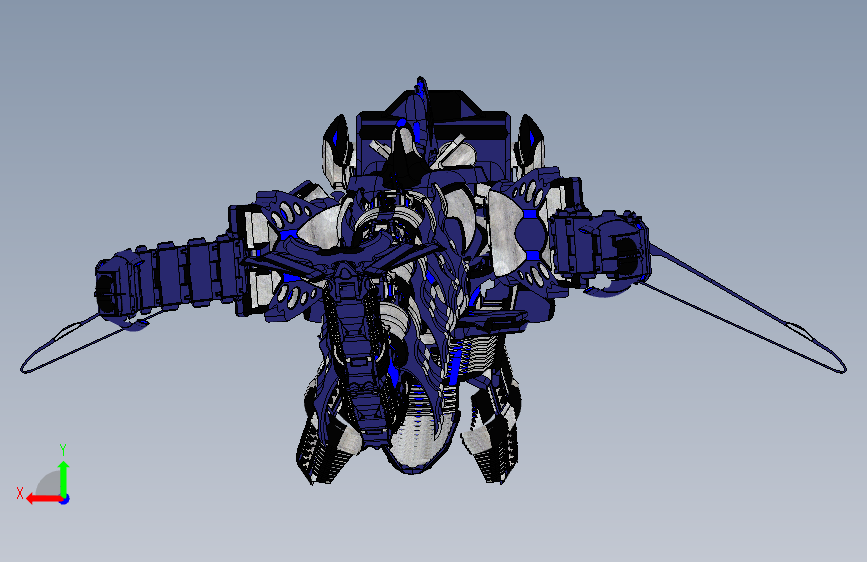
Task: Select the long segmented arm cannon on the left
Action: point(169,277)
